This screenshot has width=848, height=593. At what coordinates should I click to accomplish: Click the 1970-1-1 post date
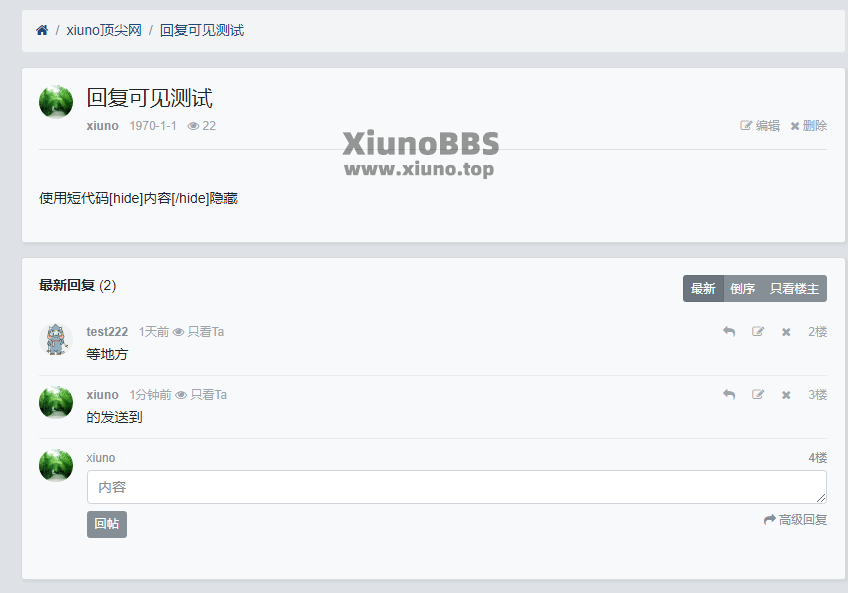pyautogui.click(x=153, y=126)
